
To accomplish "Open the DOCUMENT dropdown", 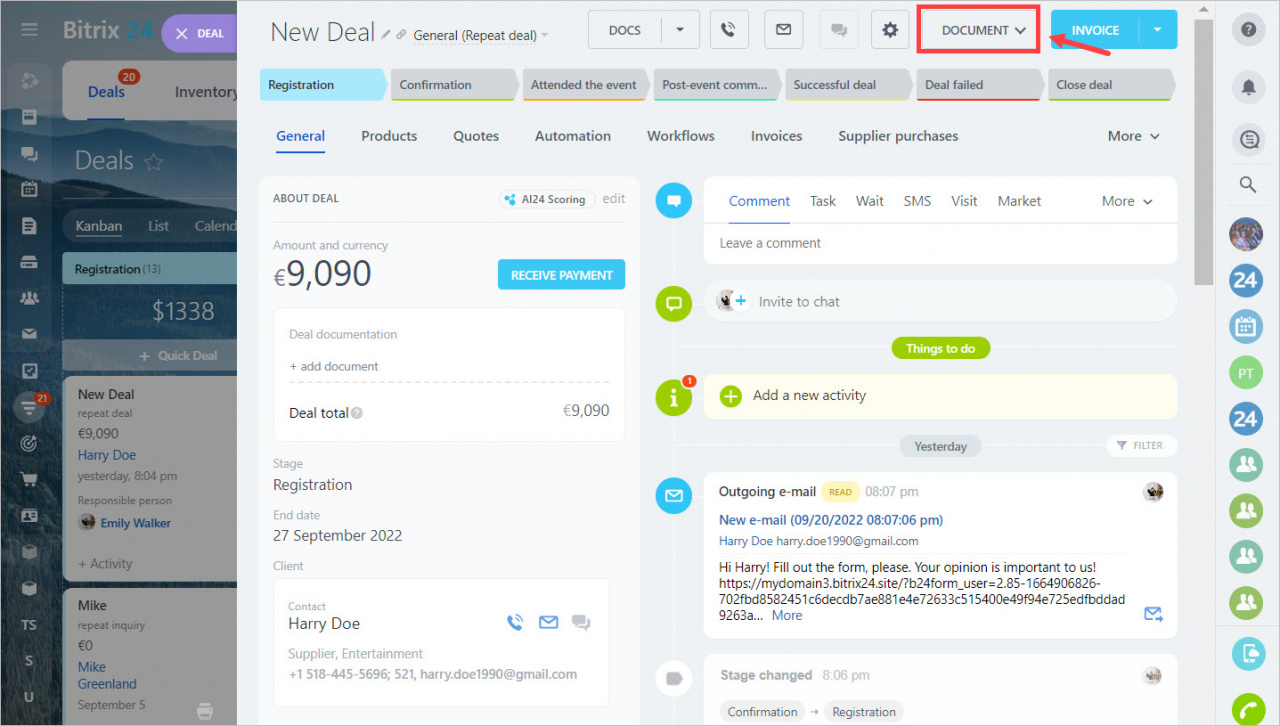I will pyautogui.click(x=979, y=30).
